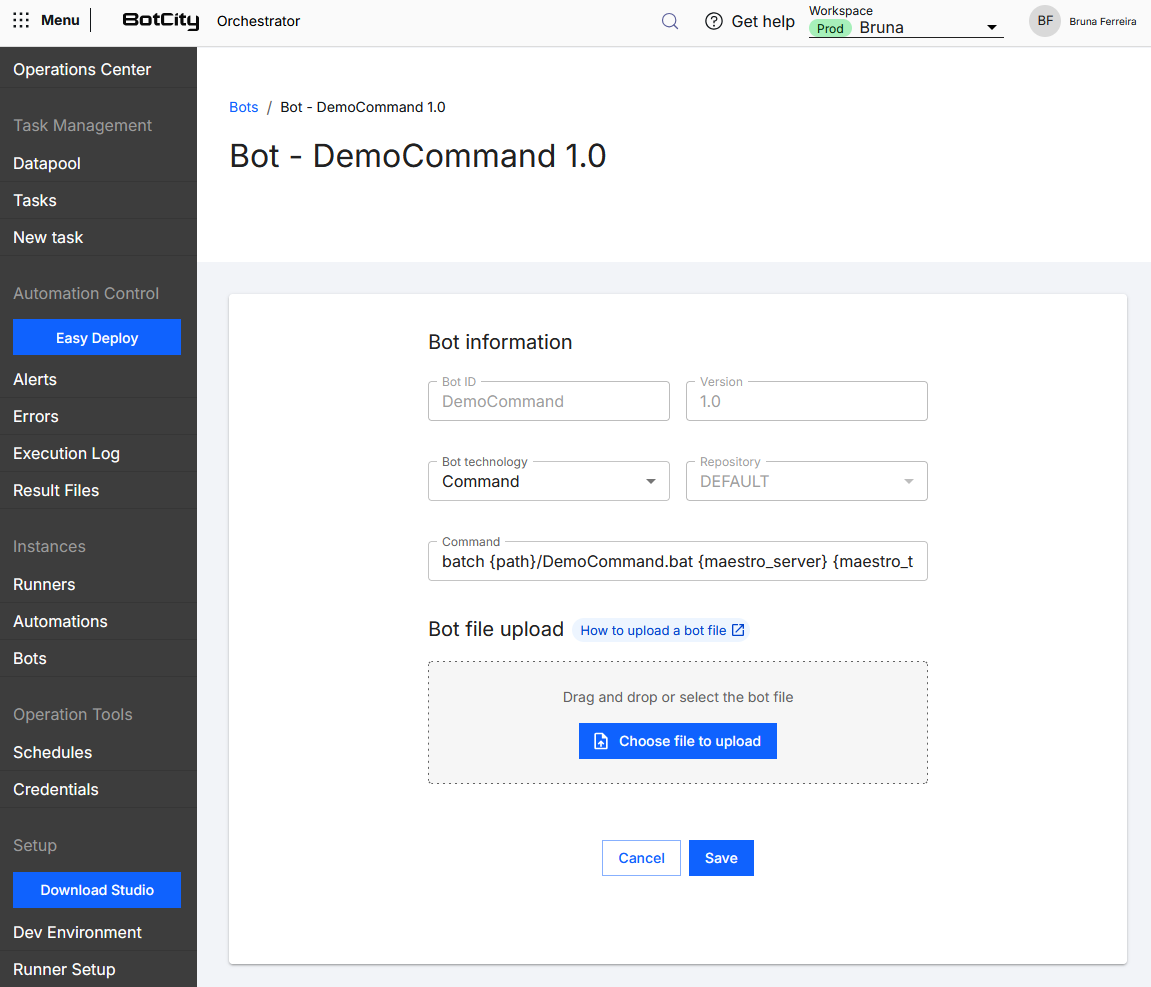Click the Operation Tools section header

pyautogui.click(x=73, y=715)
